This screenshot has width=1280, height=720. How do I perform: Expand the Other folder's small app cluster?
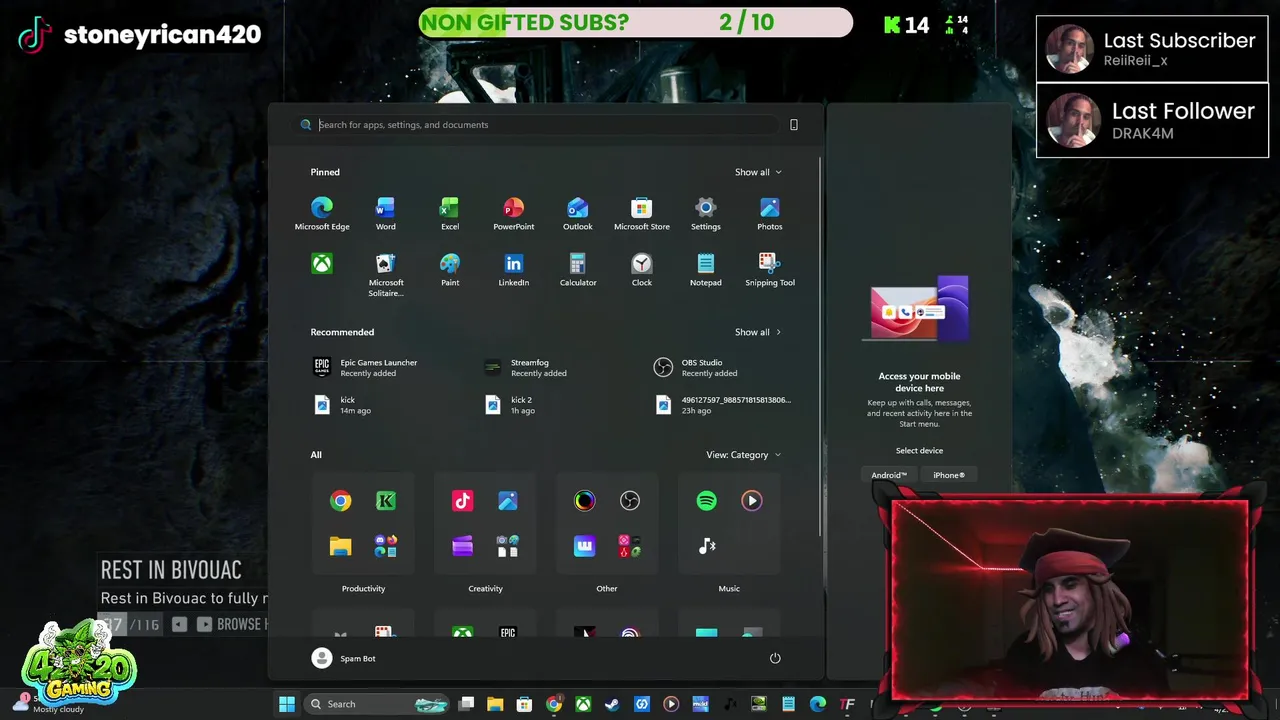point(630,546)
